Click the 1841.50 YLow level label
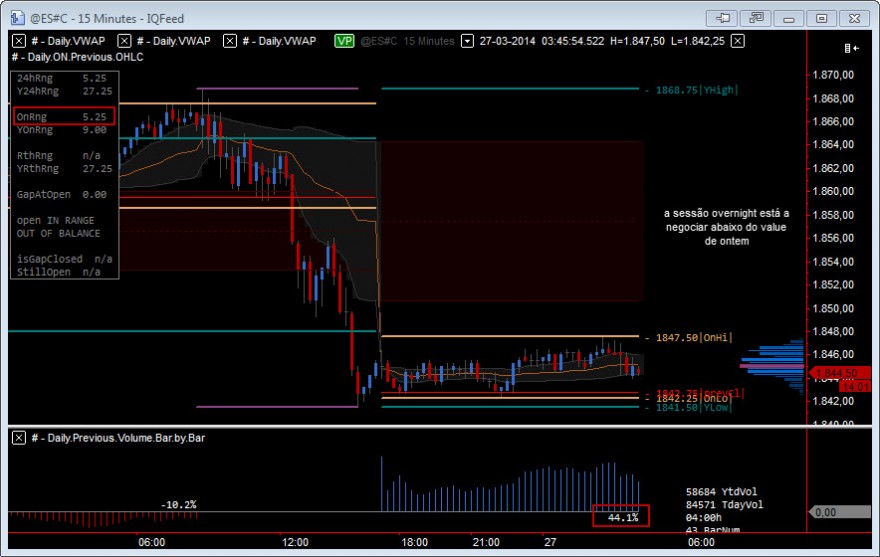This screenshot has height=557, width=880. click(x=694, y=407)
